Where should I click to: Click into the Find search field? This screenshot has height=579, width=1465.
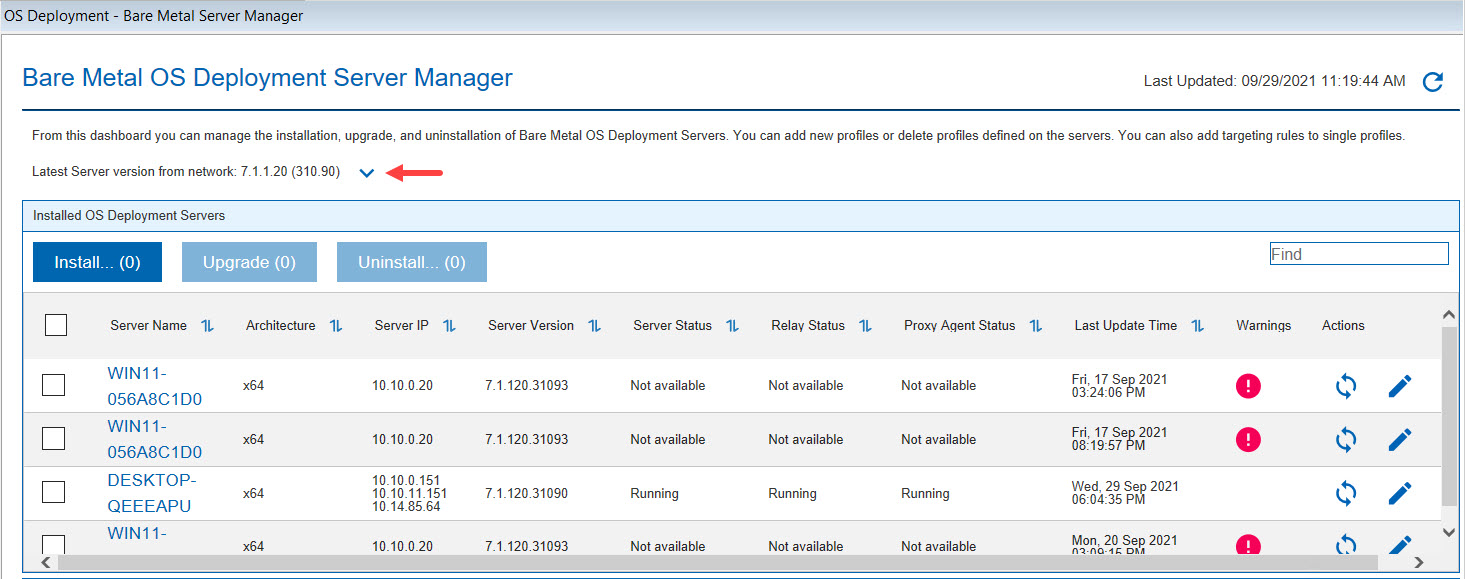point(1358,254)
